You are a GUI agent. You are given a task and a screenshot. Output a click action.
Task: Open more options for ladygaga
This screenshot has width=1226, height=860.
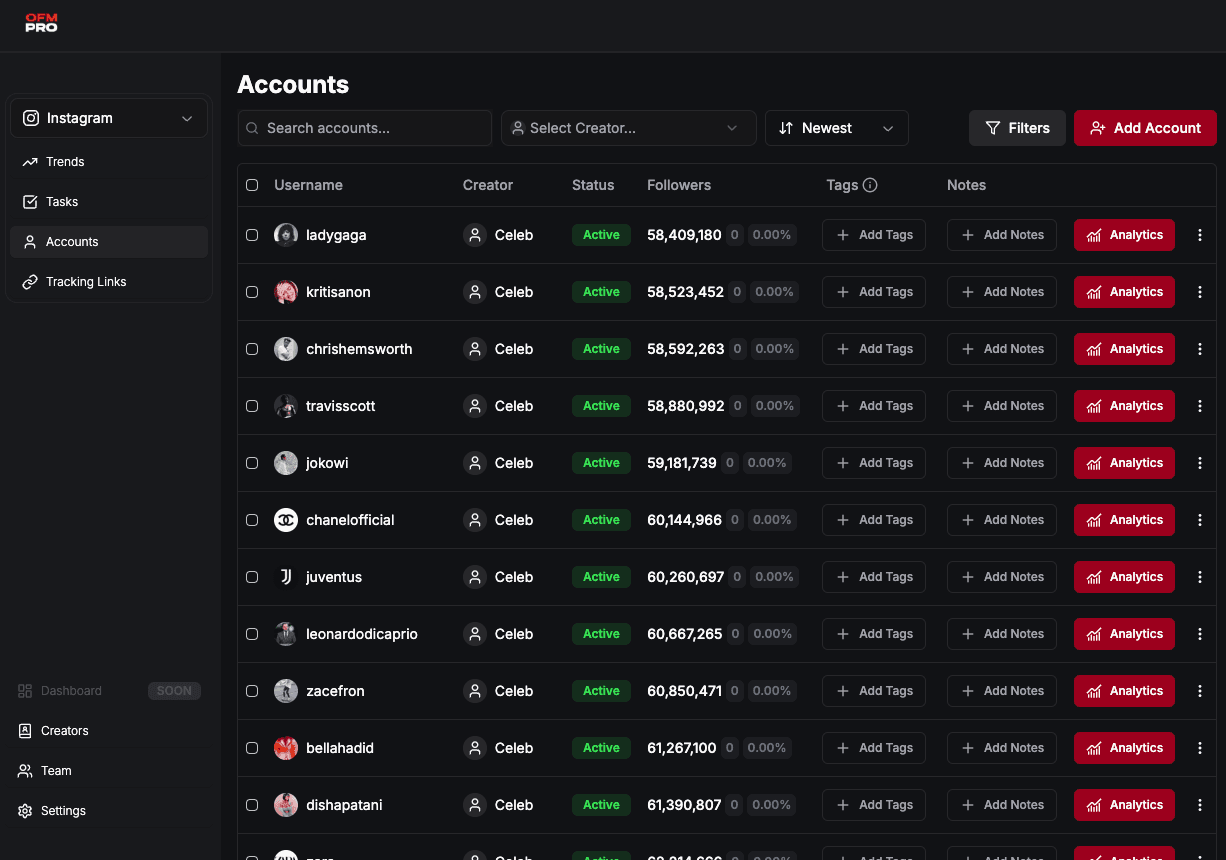coord(1200,235)
